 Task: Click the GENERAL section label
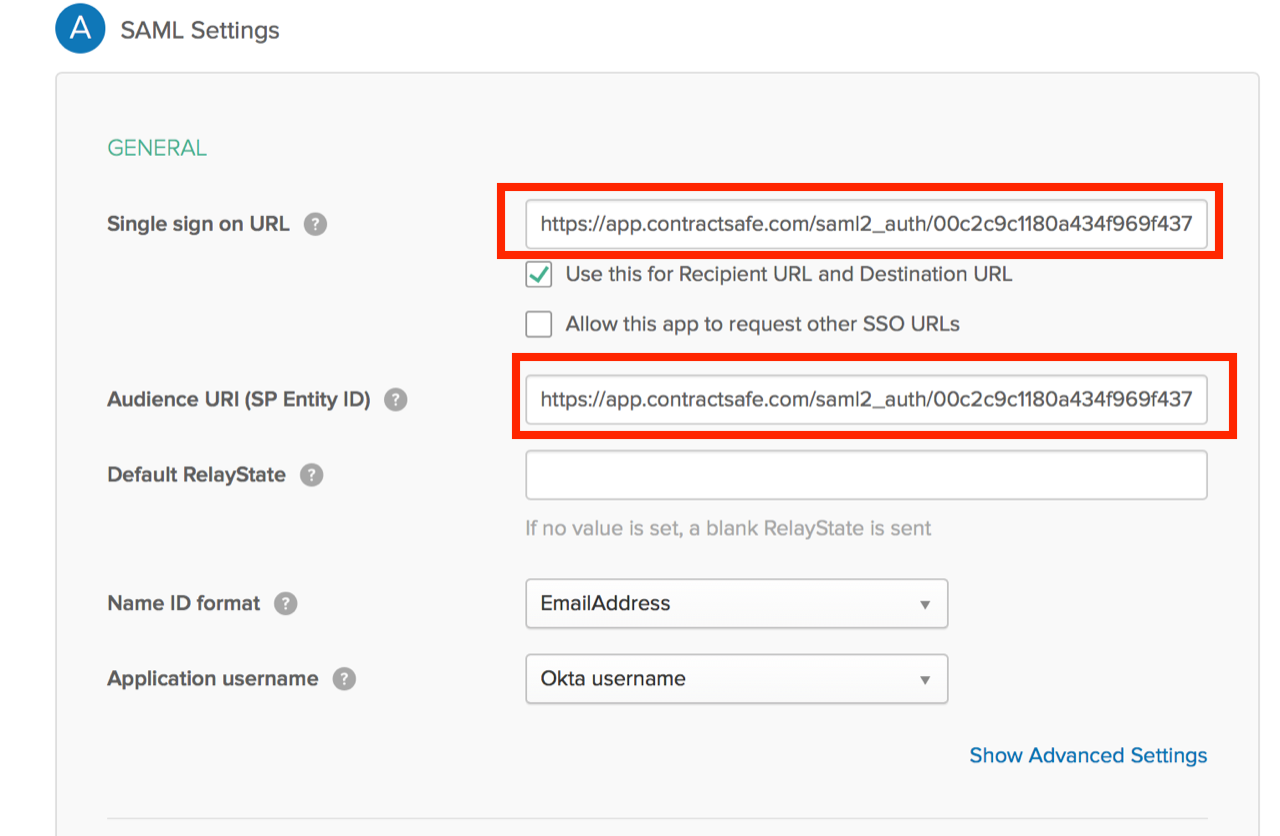(x=157, y=148)
